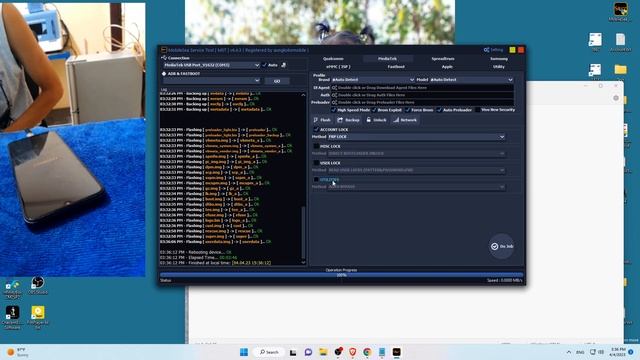Screen dimensions: 640x360
Task: Open the chat app on the taskbar
Action: pos(308,352)
